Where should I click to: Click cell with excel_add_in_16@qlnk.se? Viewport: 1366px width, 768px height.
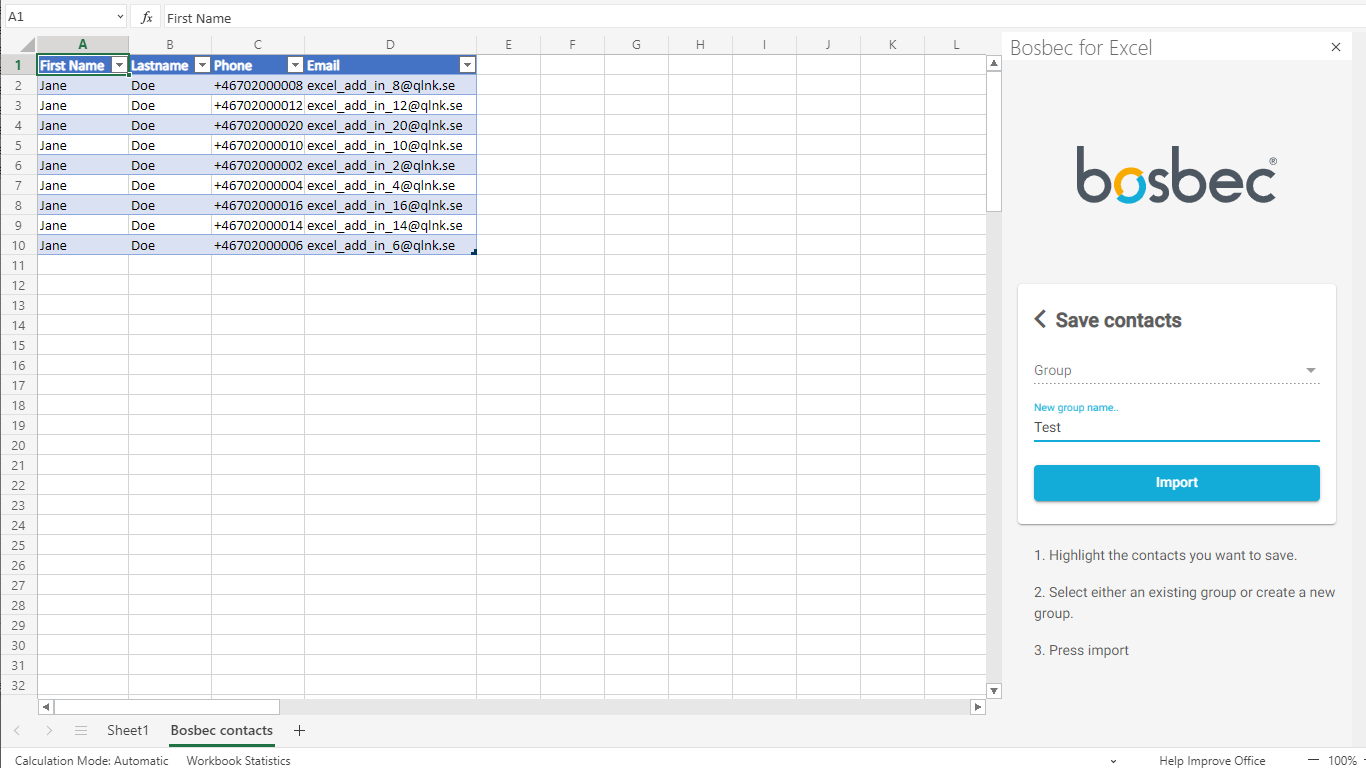pos(390,205)
